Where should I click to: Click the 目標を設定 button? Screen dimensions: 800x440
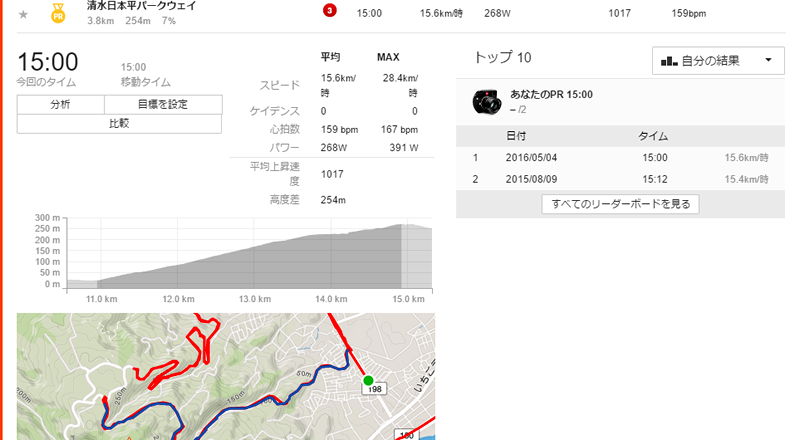click(163, 104)
